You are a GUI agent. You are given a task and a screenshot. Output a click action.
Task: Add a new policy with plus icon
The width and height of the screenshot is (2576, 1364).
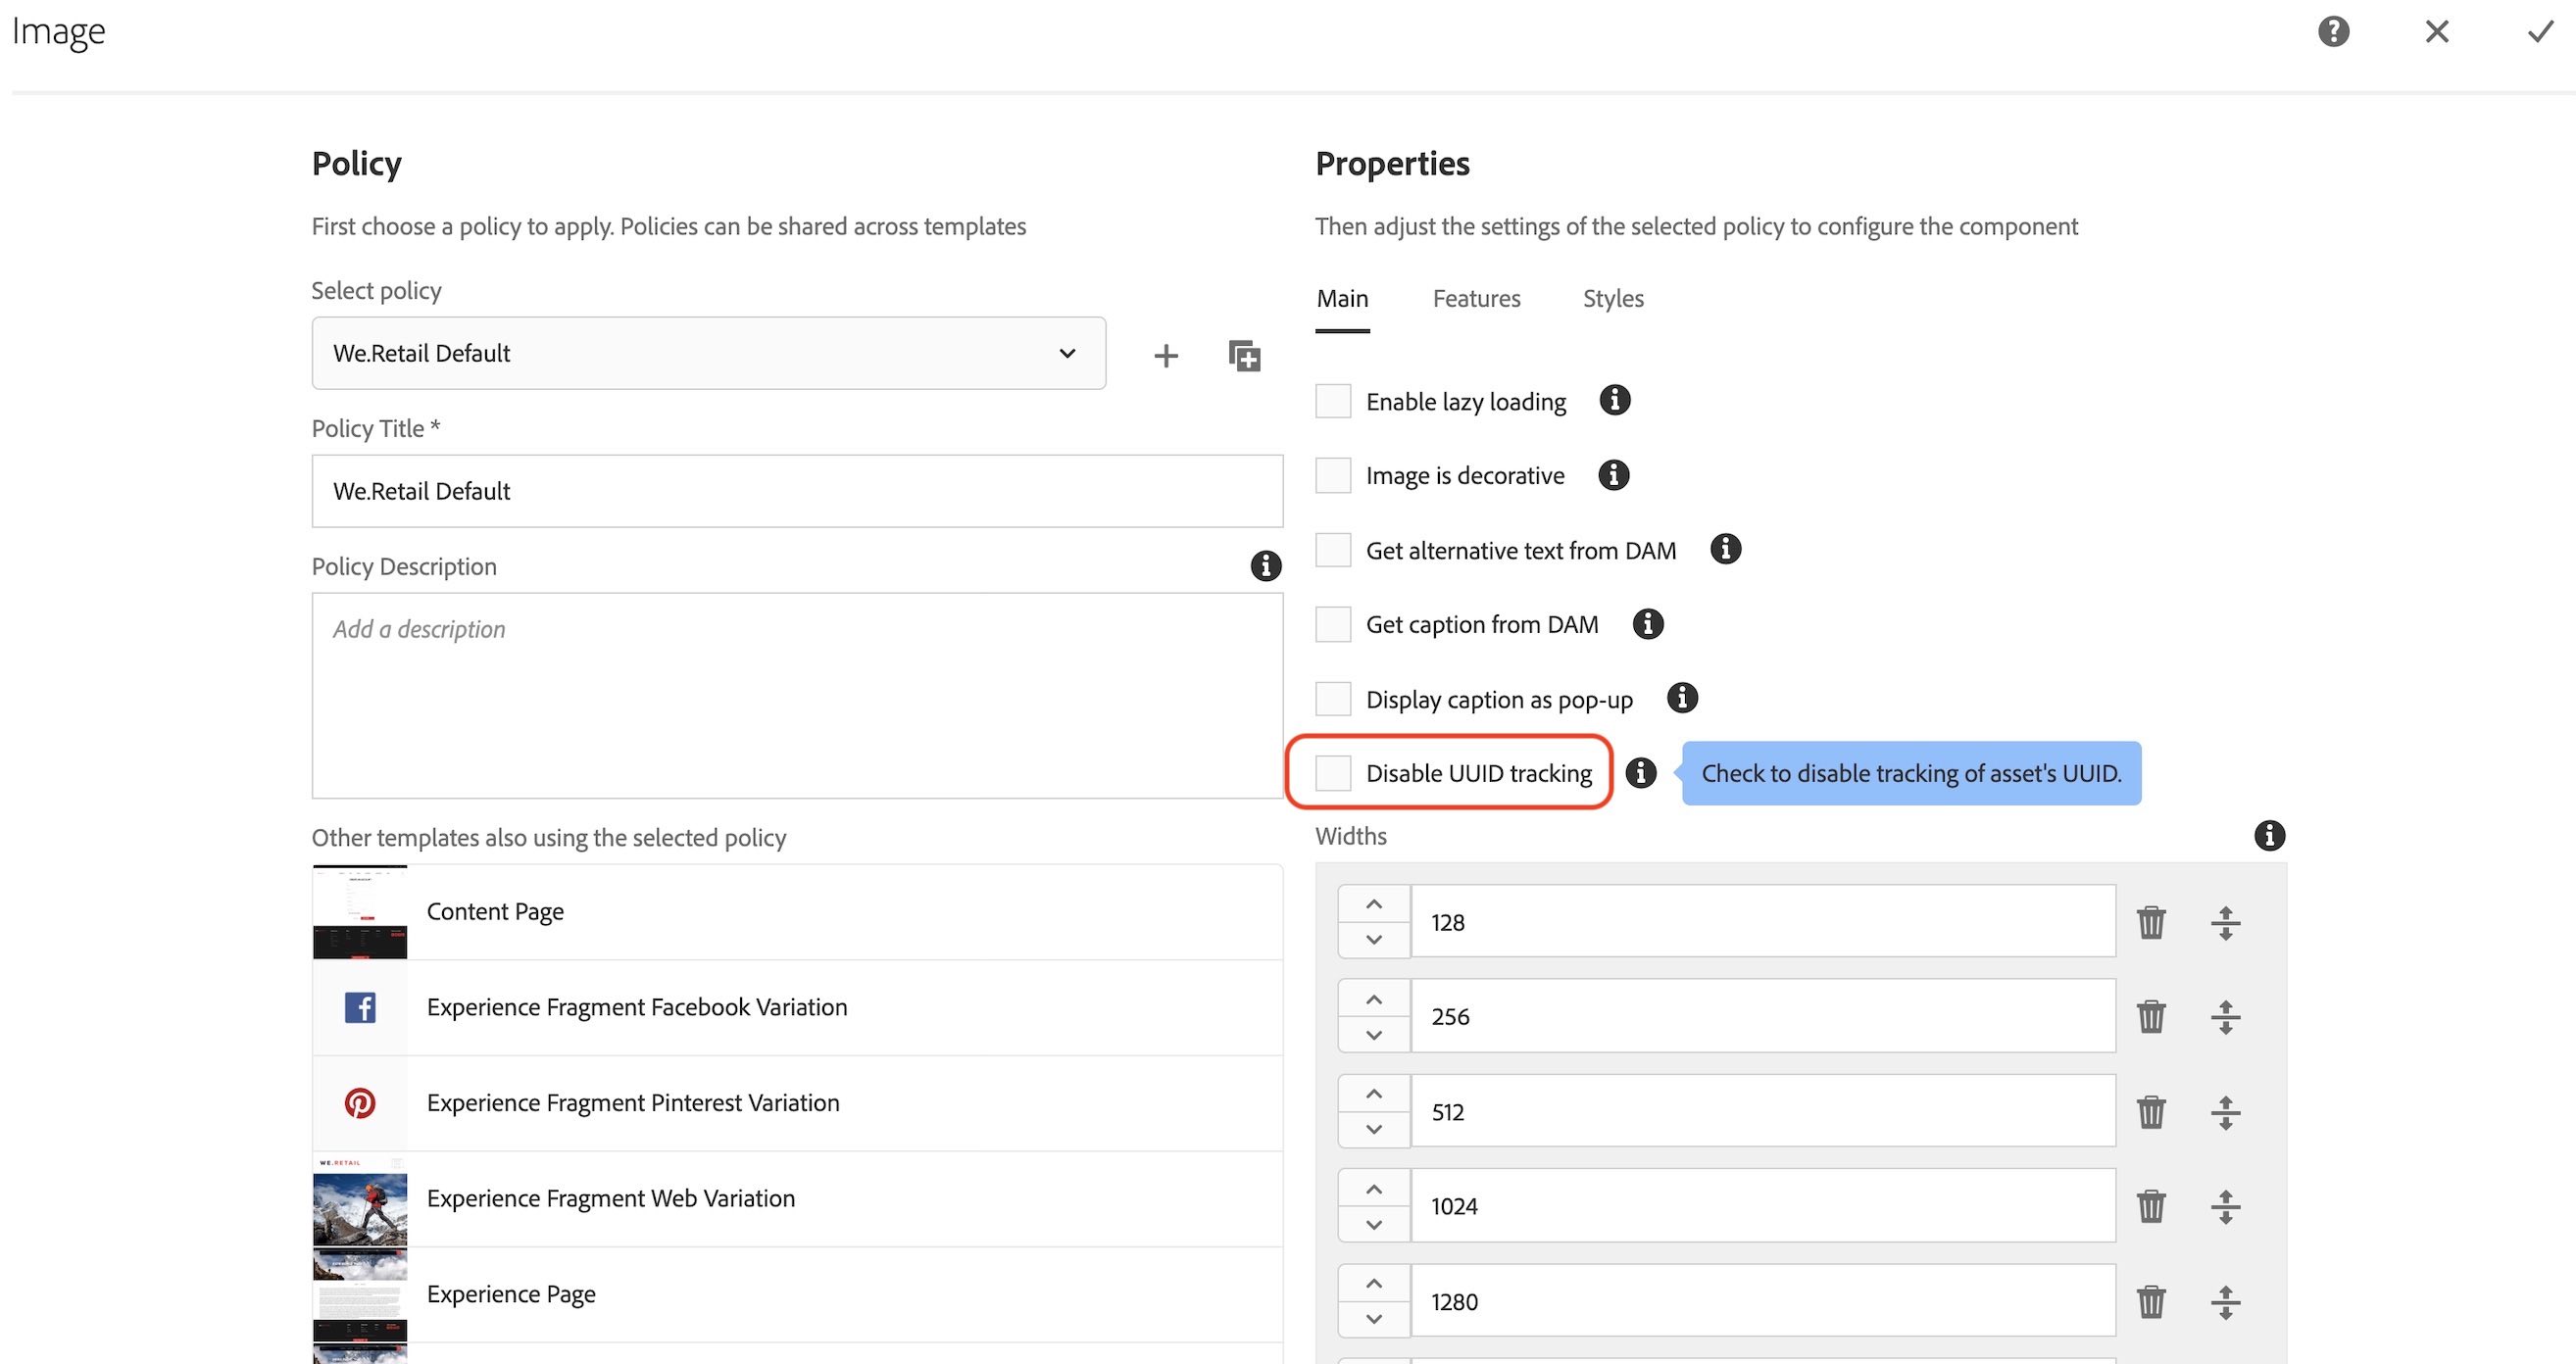[x=1165, y=355]
